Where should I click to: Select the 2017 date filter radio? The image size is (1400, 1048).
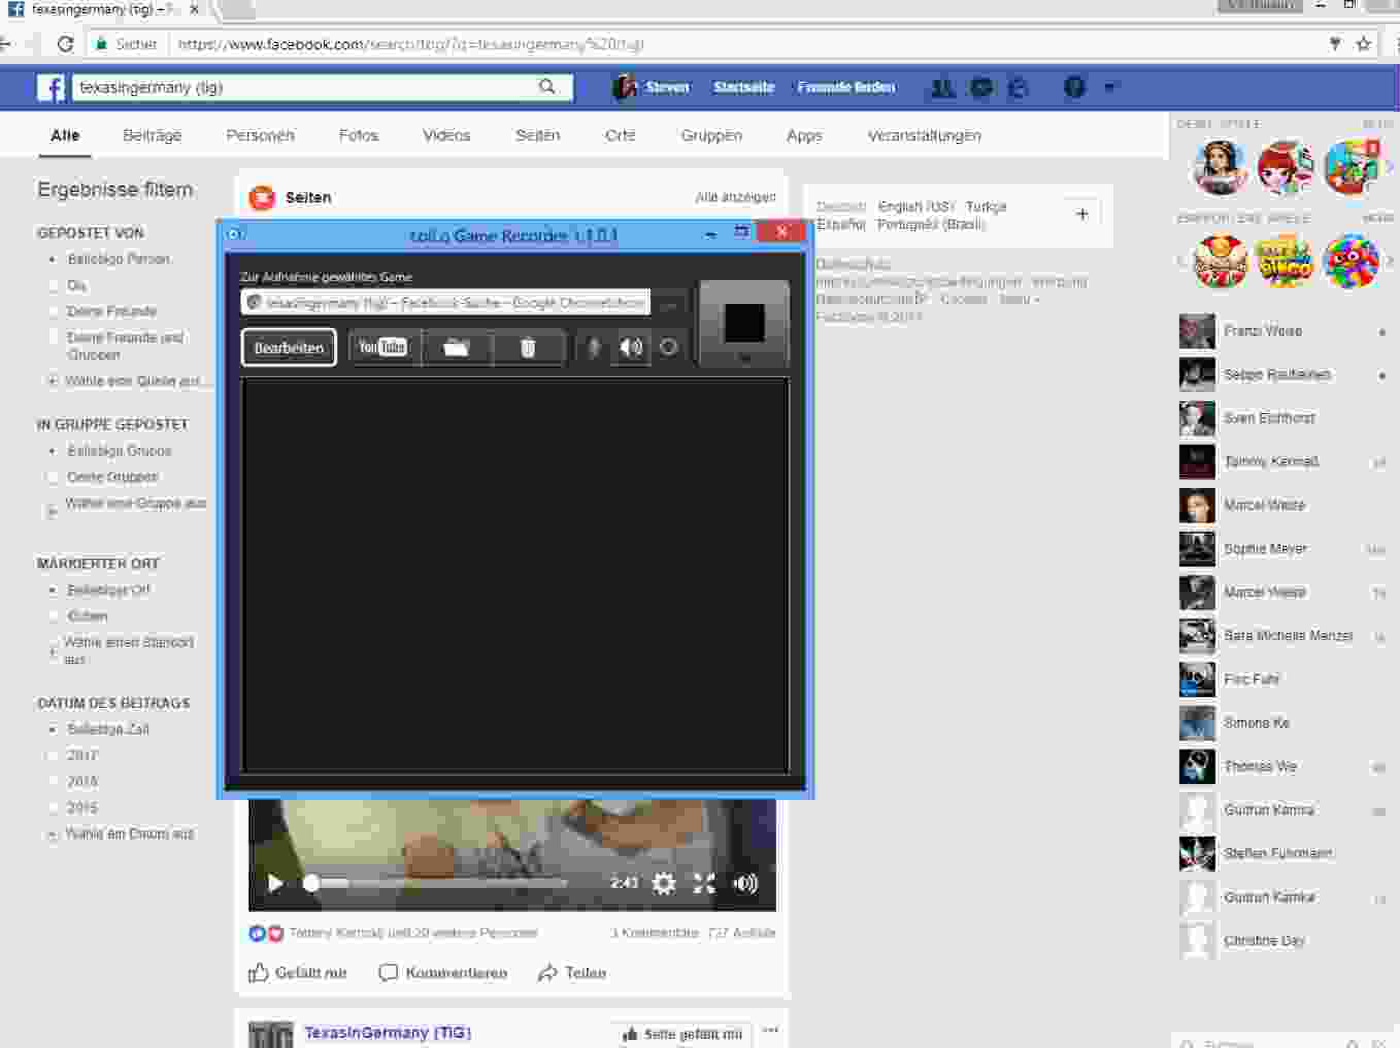click(x=54, y=755)
